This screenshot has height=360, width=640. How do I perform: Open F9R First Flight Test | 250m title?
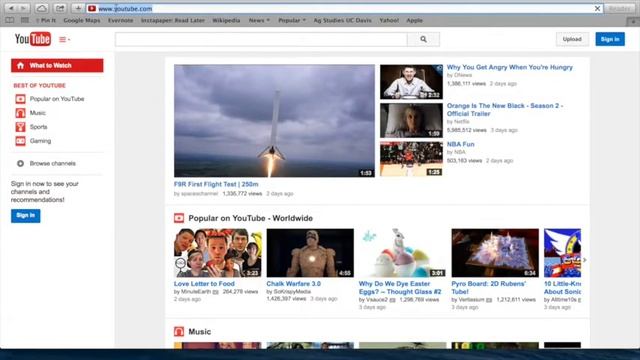point(216,184)
